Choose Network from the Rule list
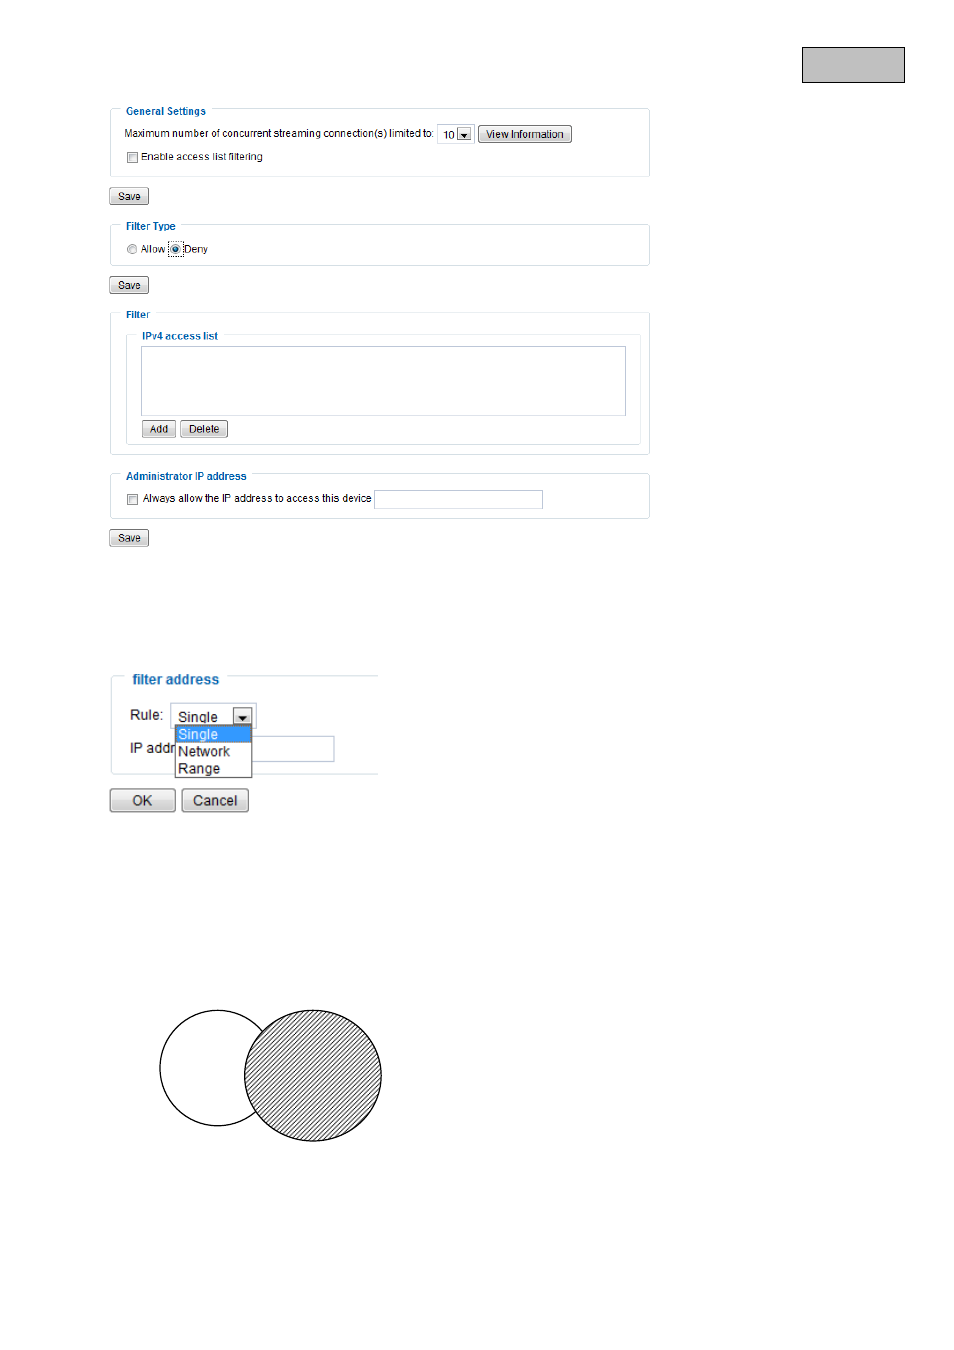Viewport: 954px width, 1350px height. click(213, 751)
